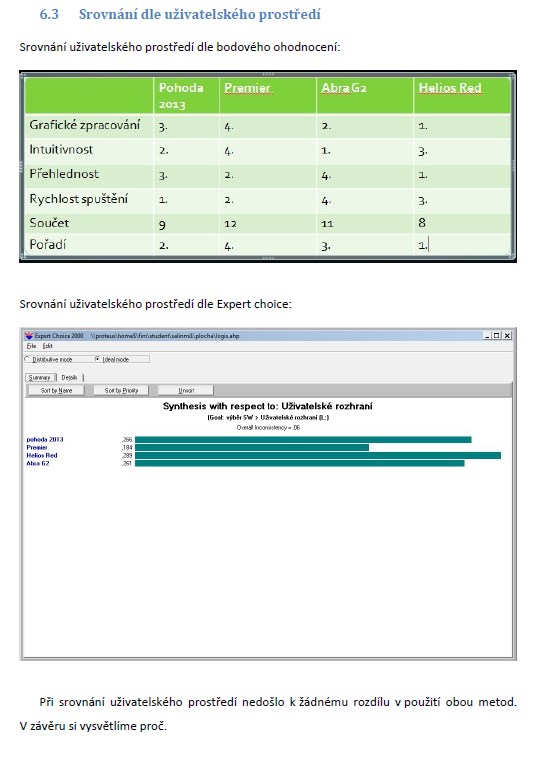Image resolution: width=538 pixels, height=760 pixels.
Task: Open the Edit menu in Expert Choice
Action: (47, 346)
